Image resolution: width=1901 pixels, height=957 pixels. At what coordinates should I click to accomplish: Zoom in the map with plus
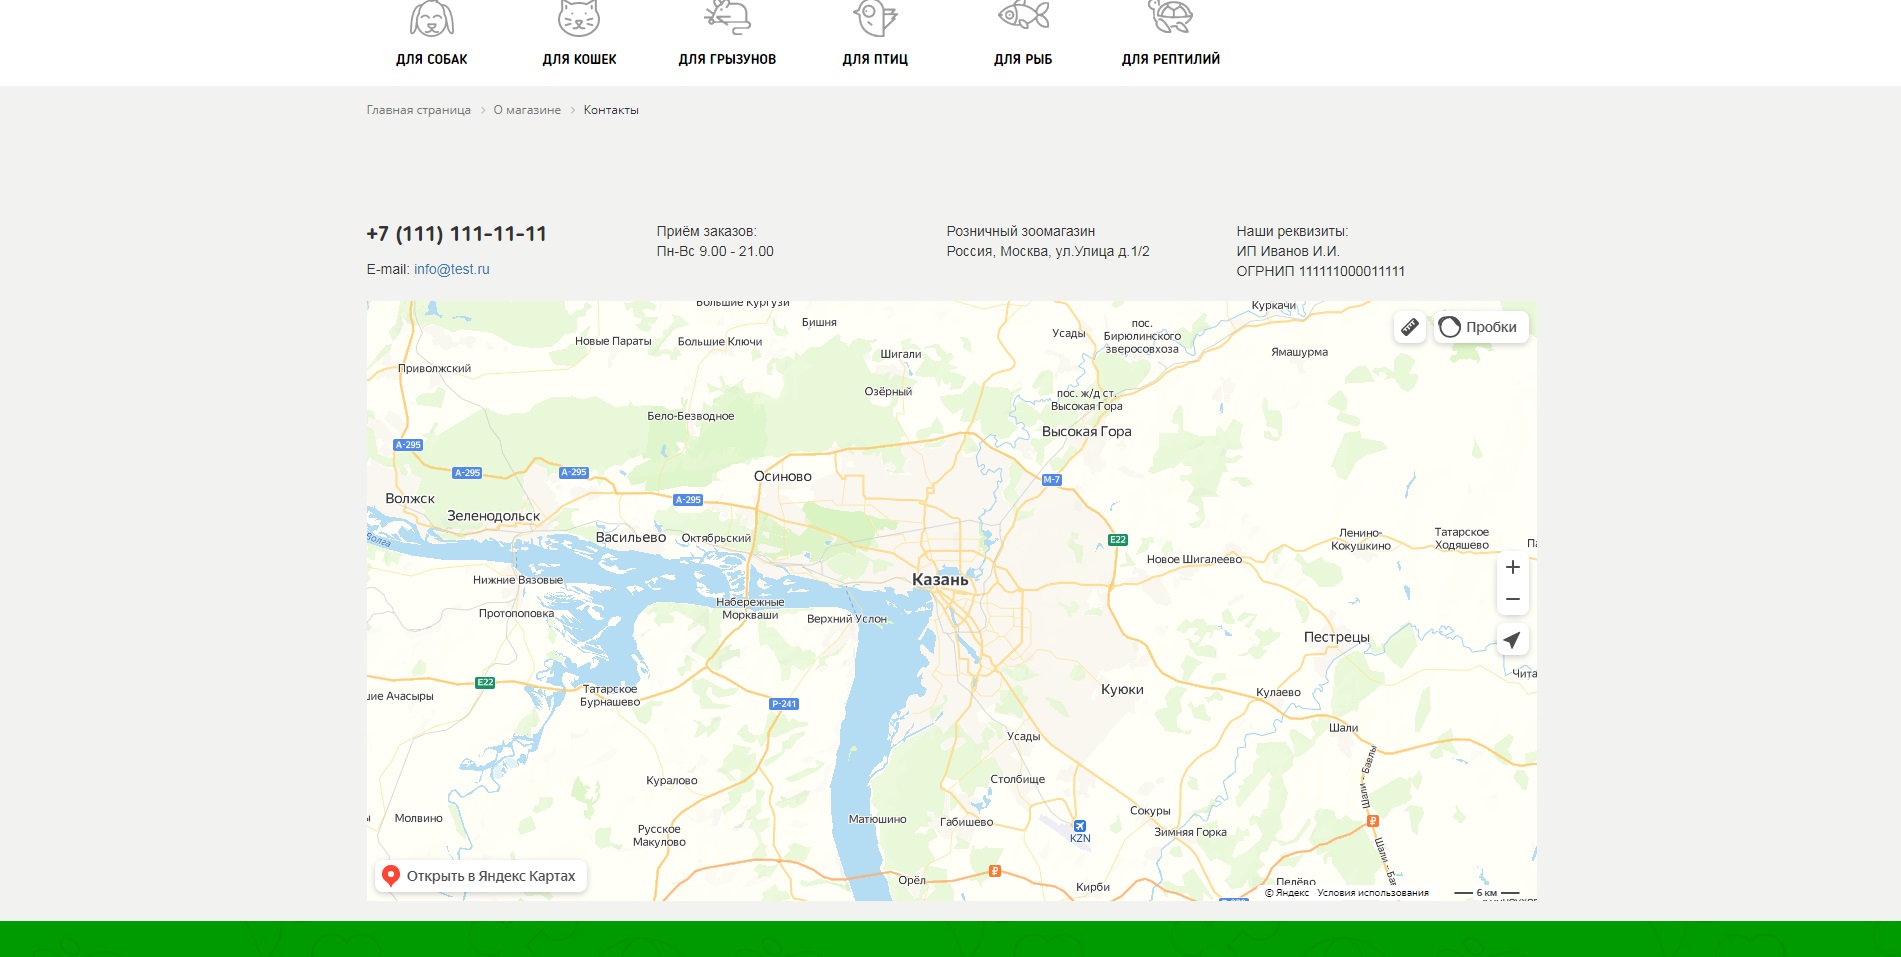tap(1512, 567)
